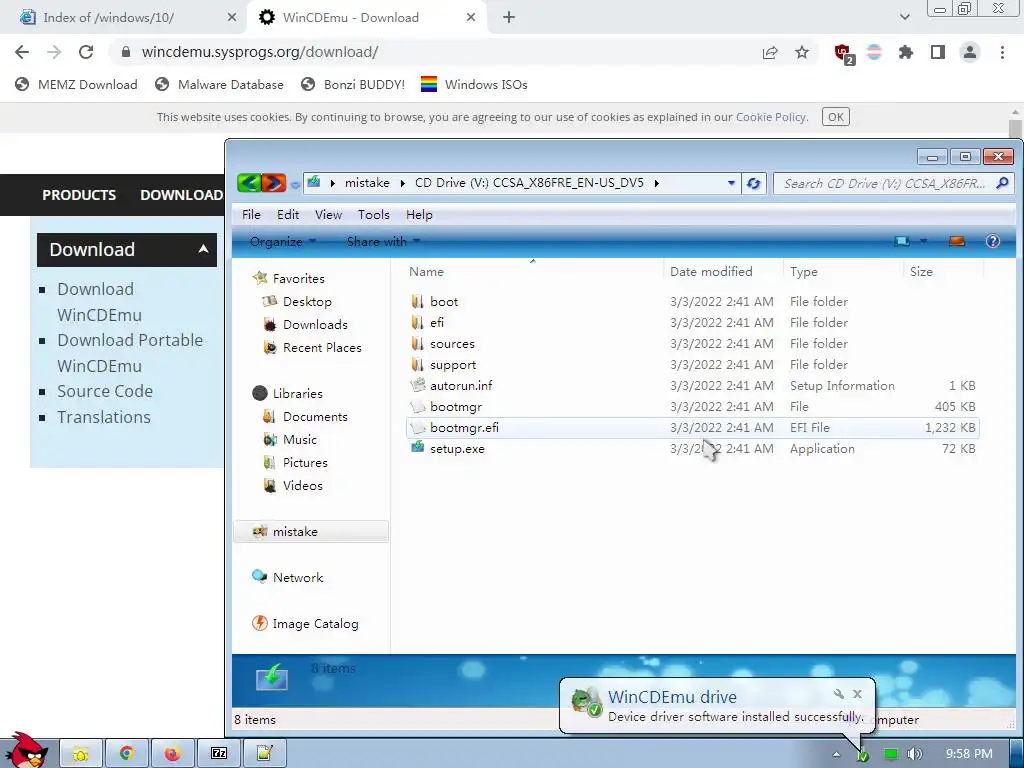The image size is (1024, 768).
Task: Open Chrome tab search chevron
Action: click(x=904, y=18)
